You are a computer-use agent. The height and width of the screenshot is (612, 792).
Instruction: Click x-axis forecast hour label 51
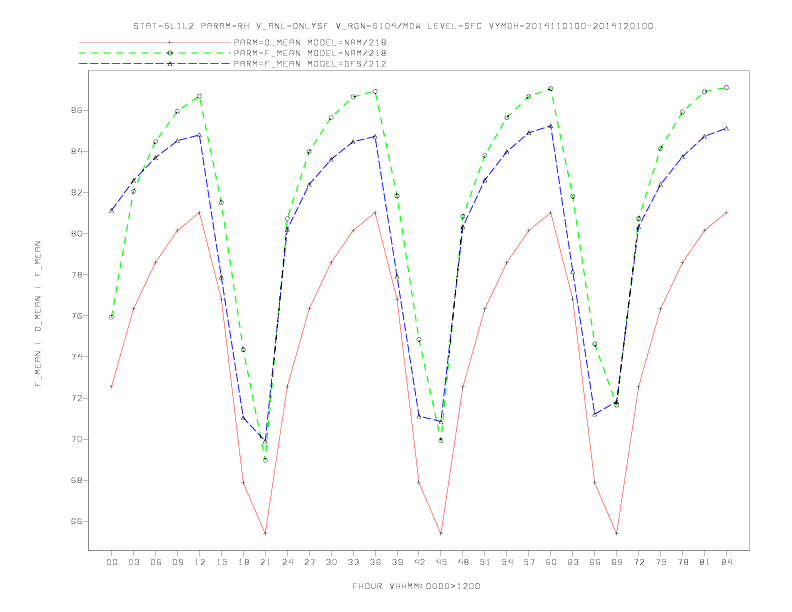tap(485, 562)
